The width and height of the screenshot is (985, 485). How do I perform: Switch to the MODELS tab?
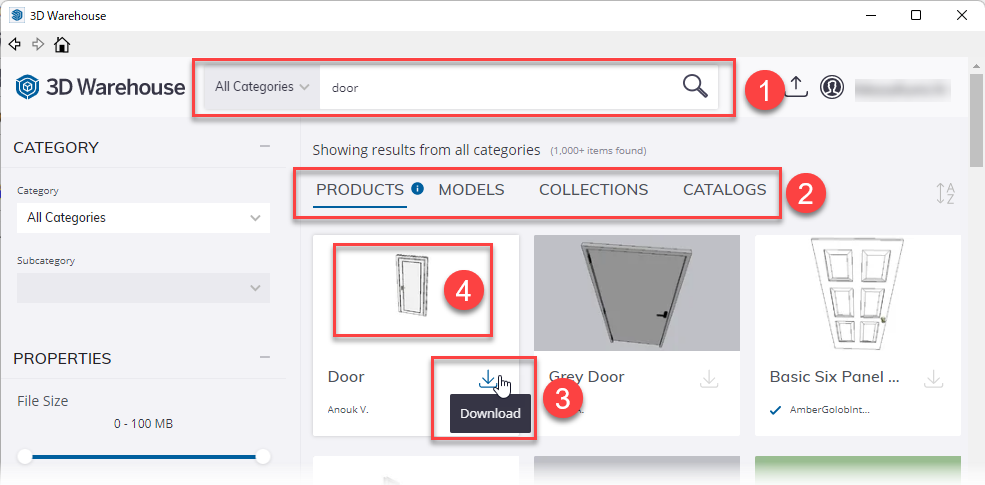[x=471, y=189]
